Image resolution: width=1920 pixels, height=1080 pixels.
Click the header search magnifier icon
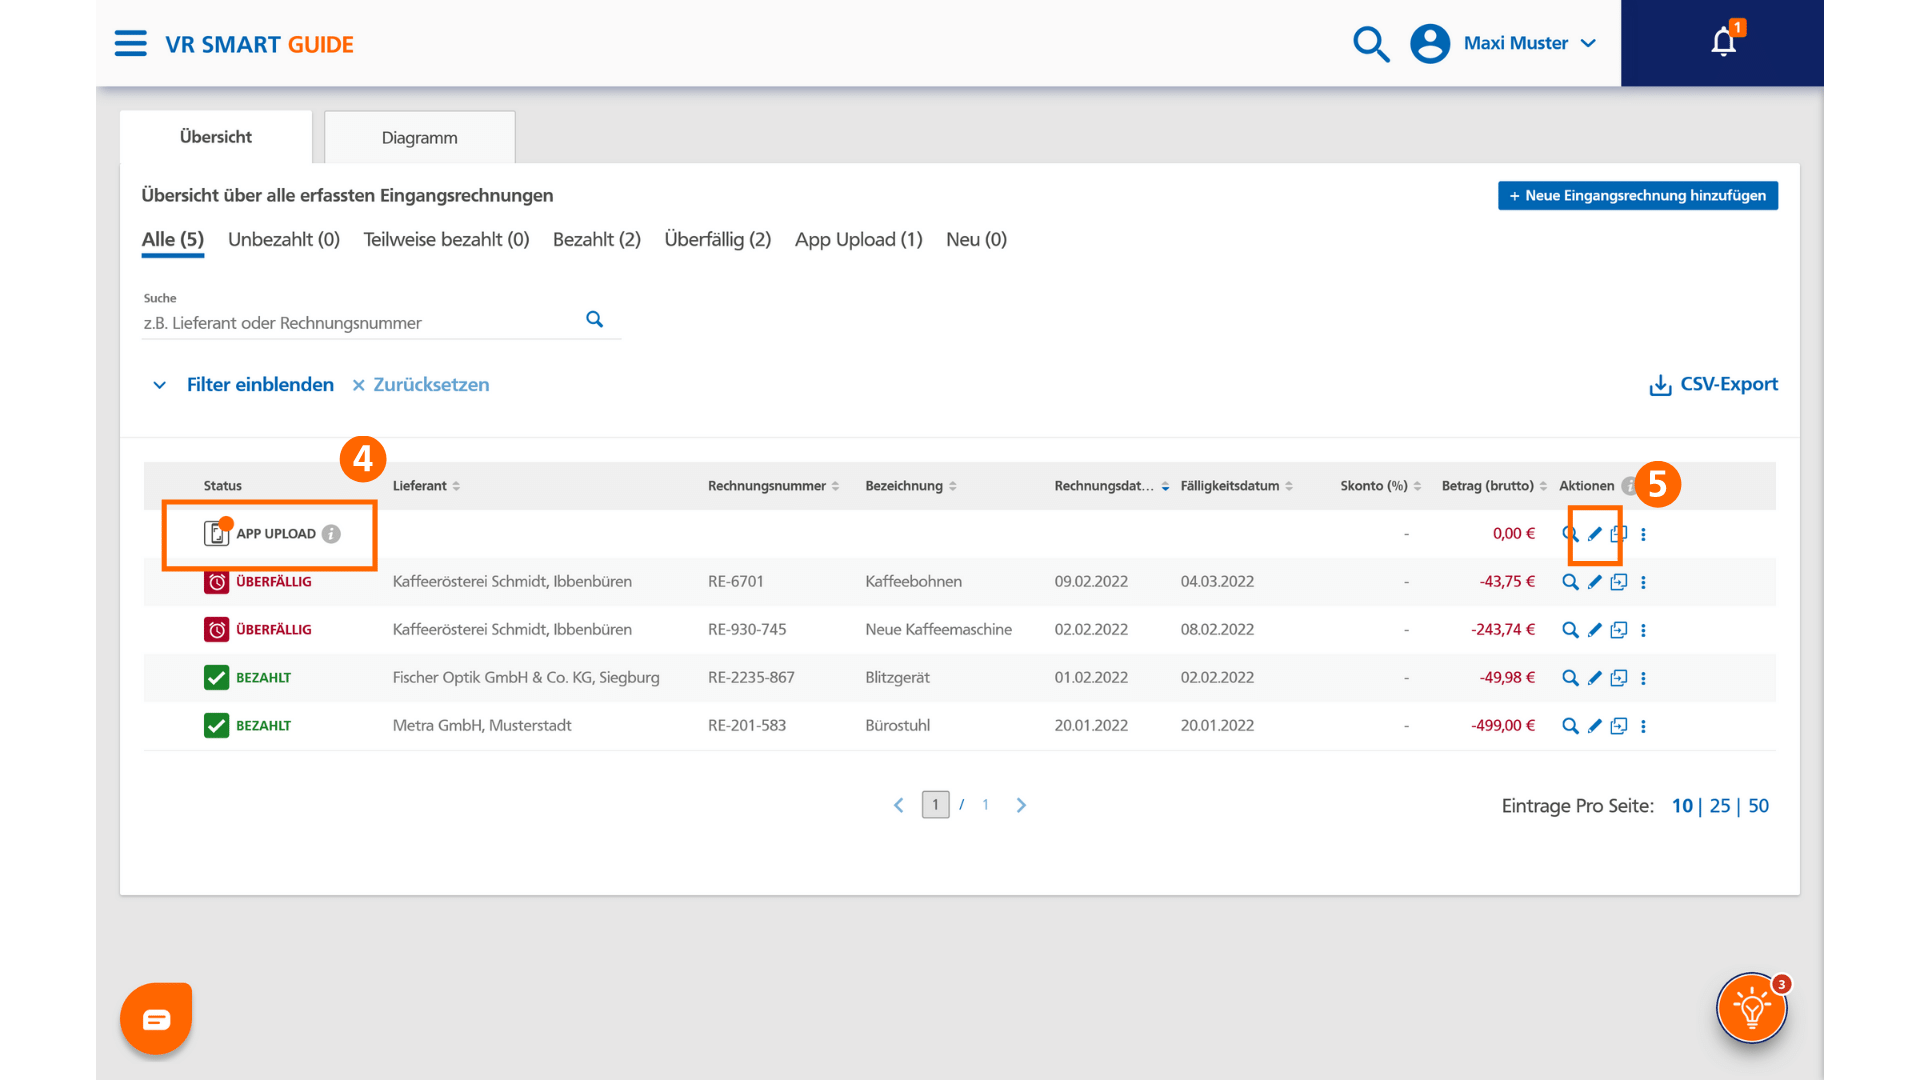[x=1370, y=44]
